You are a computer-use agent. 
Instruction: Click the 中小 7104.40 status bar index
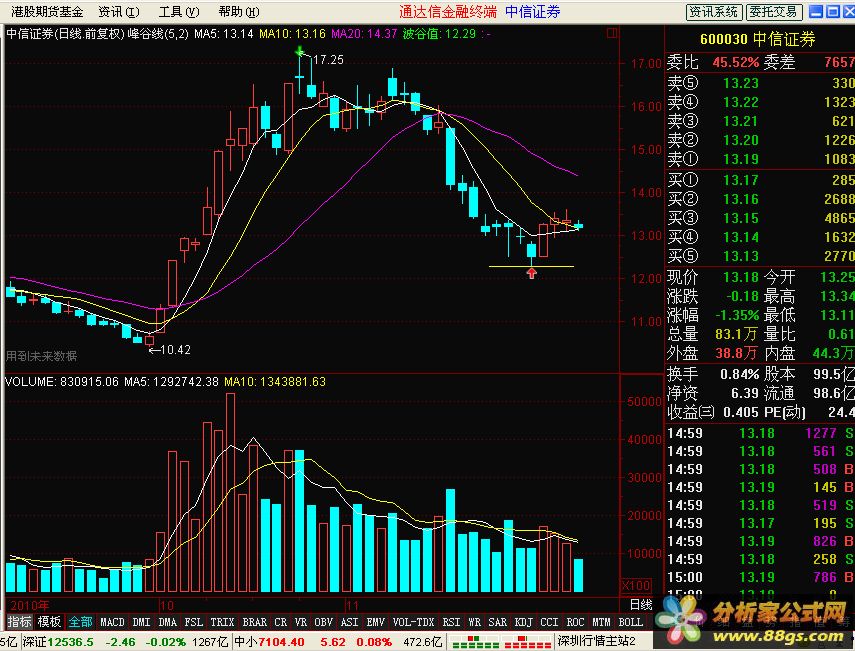coord(269,642)
